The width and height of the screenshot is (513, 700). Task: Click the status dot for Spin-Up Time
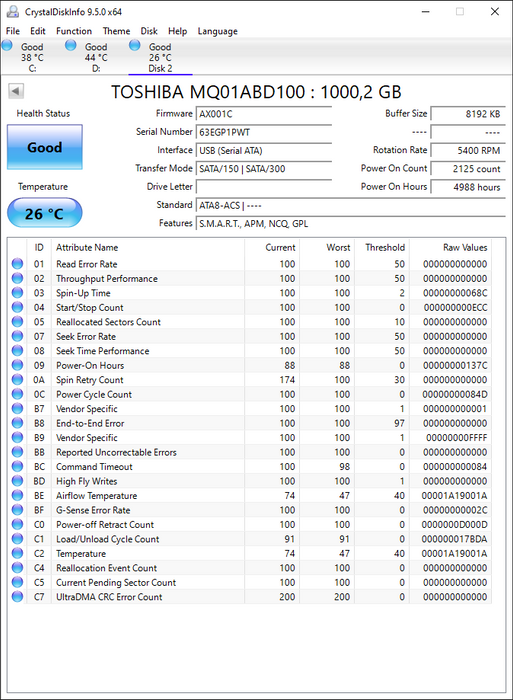point(17,293)
